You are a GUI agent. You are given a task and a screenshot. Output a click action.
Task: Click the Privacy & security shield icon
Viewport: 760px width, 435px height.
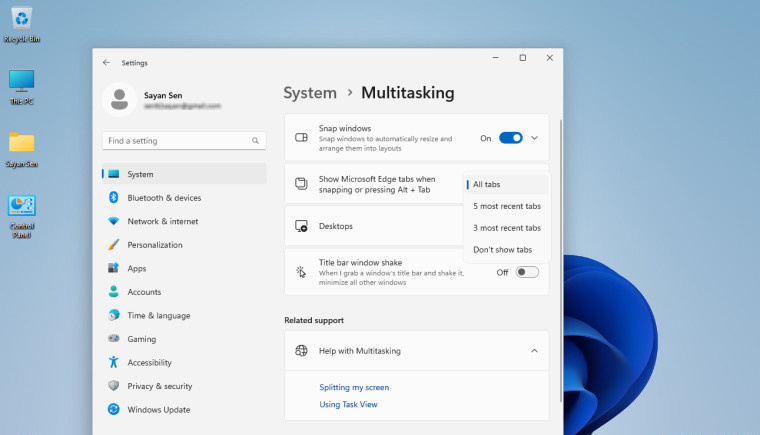[113, 386]
